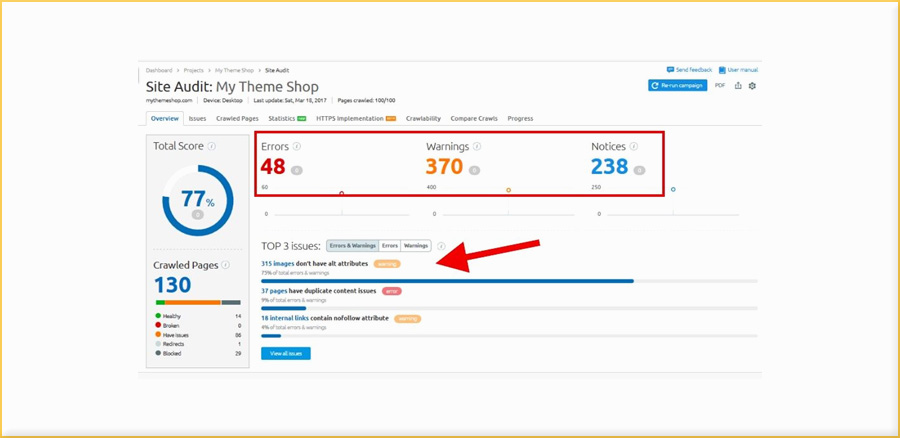The height and width of the screenshot is (438, 900).
Task: Export report using the PDF button
Action: pos(720,86)
